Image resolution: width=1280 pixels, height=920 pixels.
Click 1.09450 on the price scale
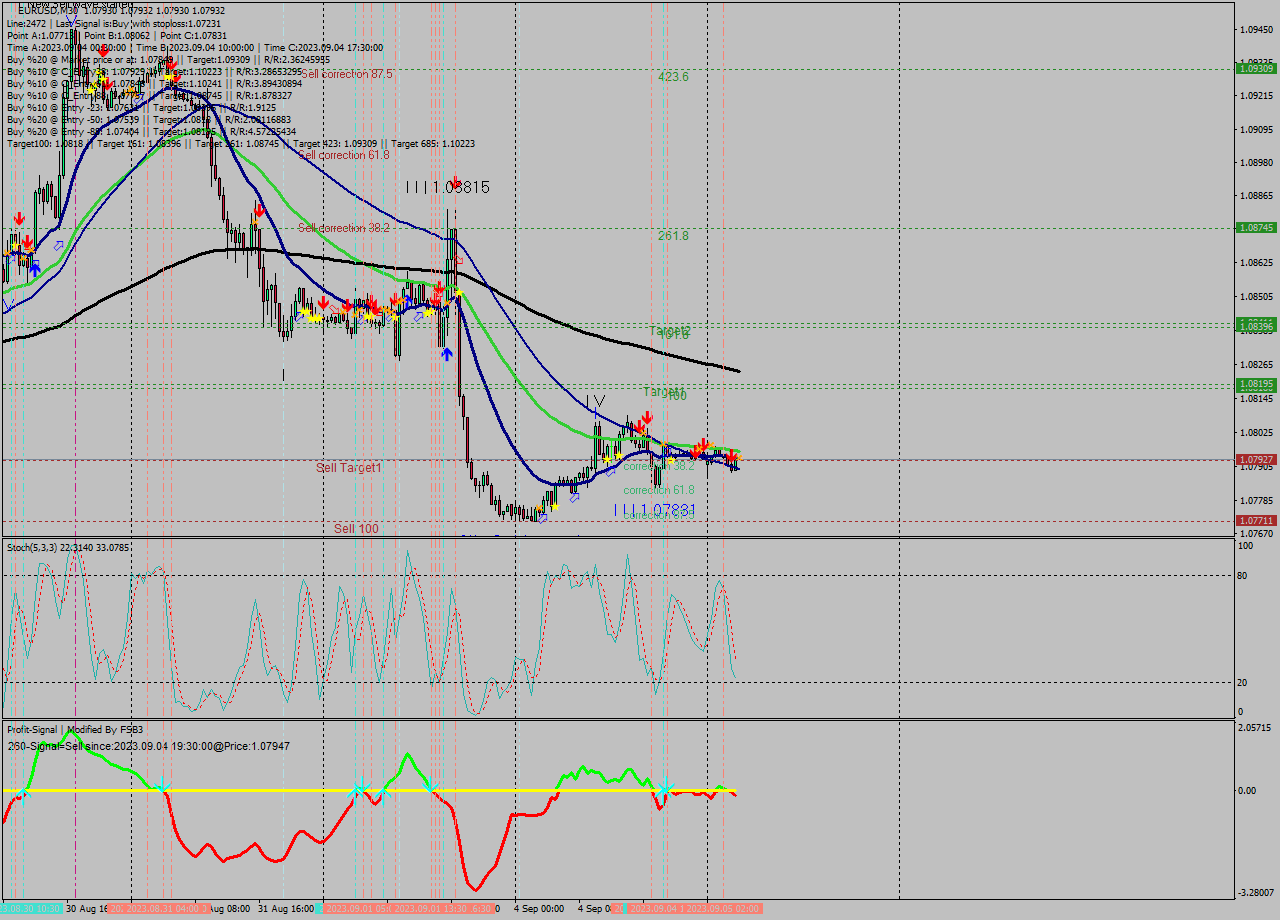point(1257,30)
